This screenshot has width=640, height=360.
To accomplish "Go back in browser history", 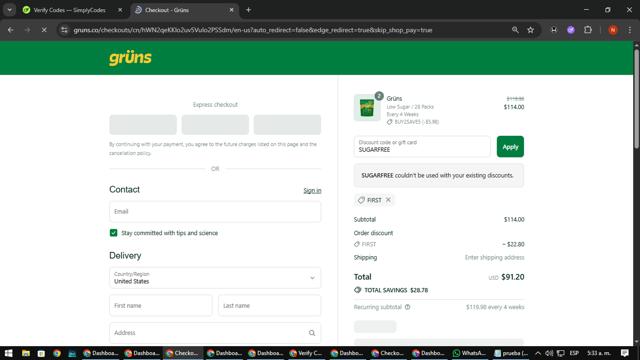I will (x=11, y=30).
